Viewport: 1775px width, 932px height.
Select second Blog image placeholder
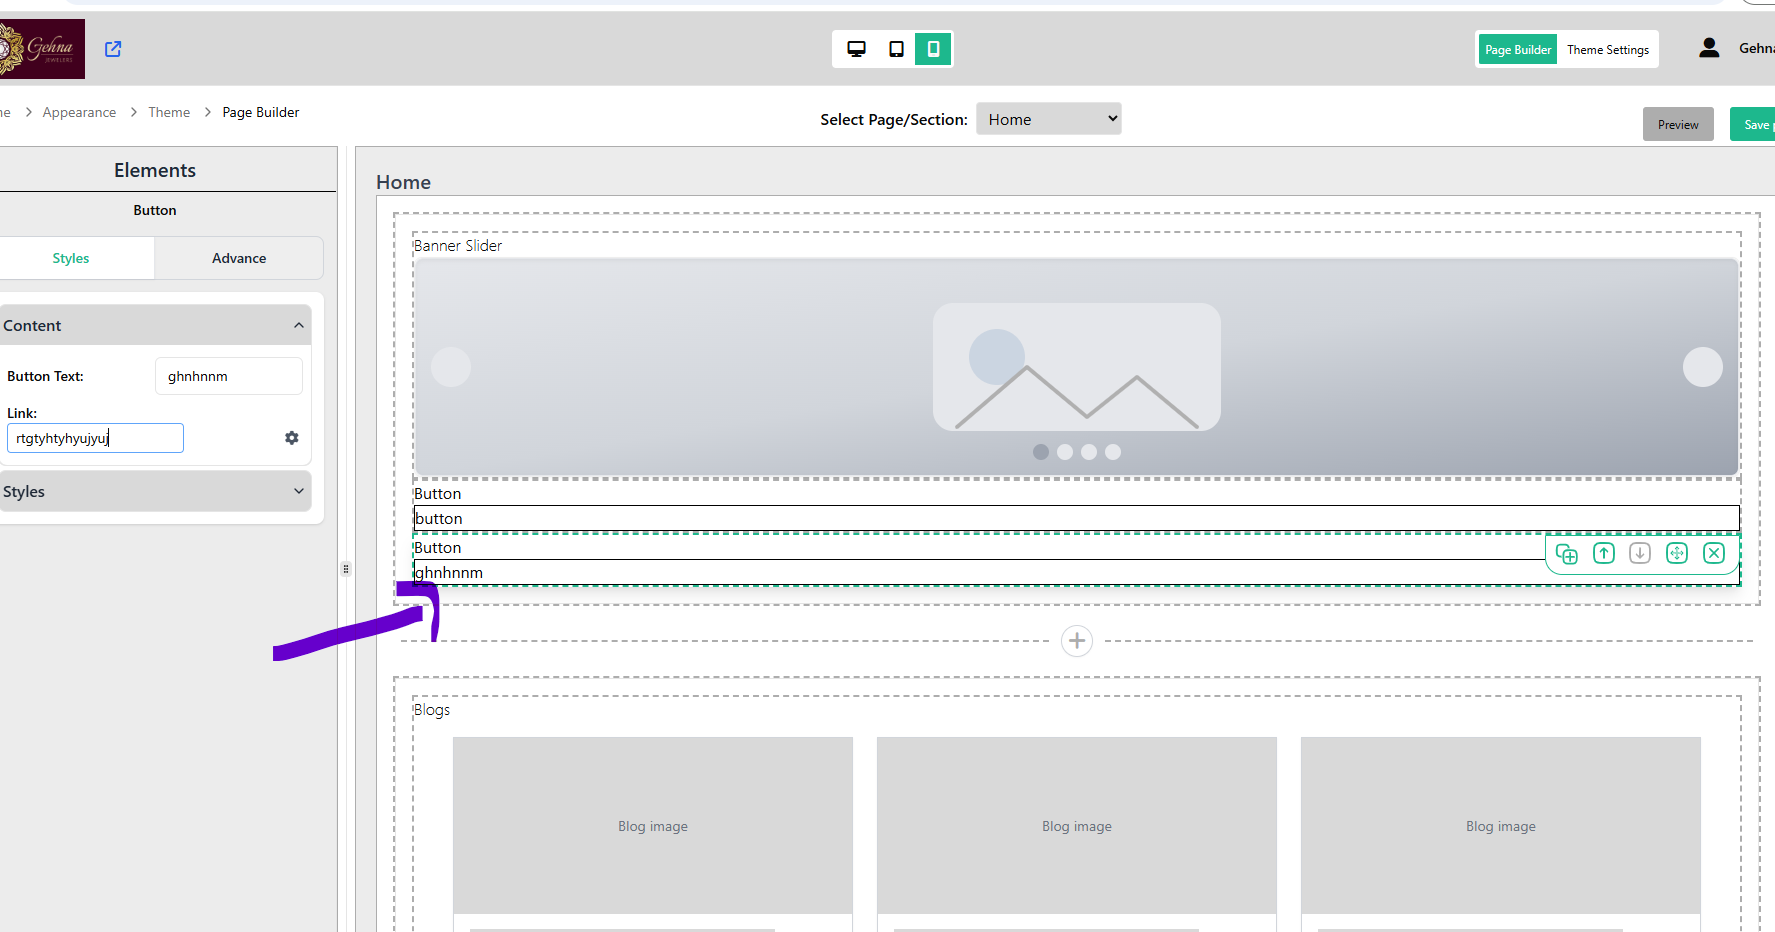pyautogui.click(x=1077, y=826)
